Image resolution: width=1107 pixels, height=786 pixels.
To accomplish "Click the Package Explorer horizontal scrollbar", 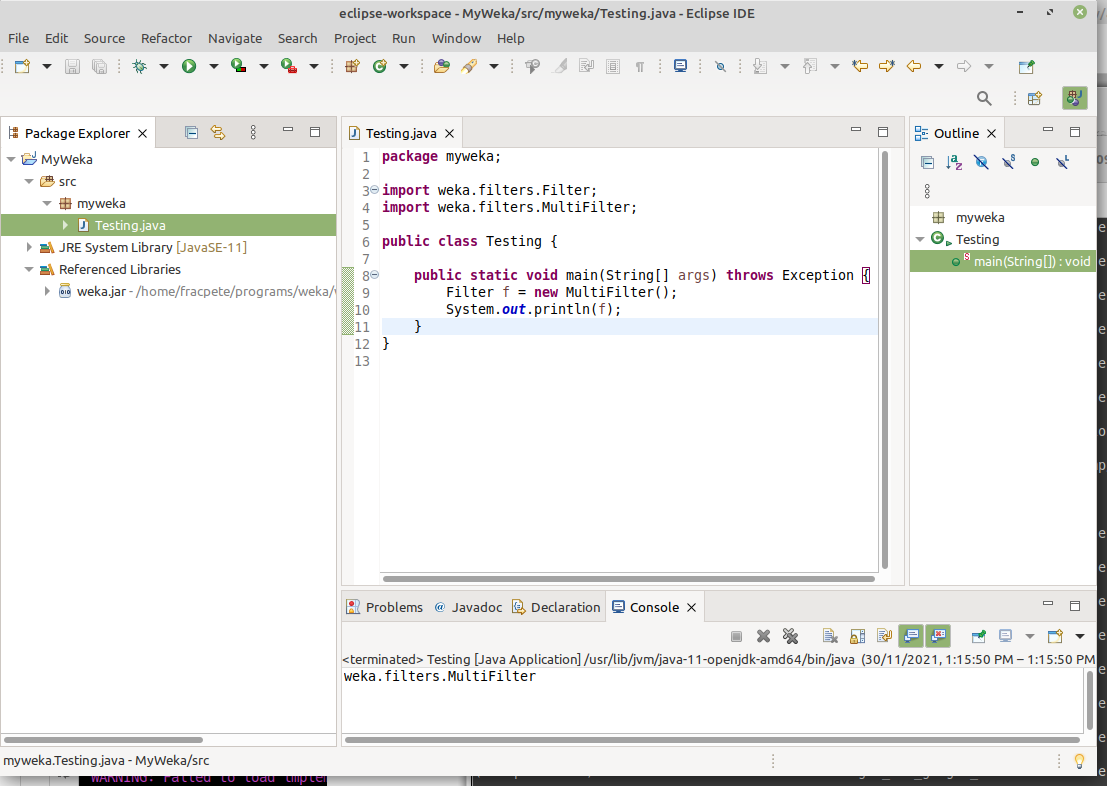I will click(x=104, y=740).
